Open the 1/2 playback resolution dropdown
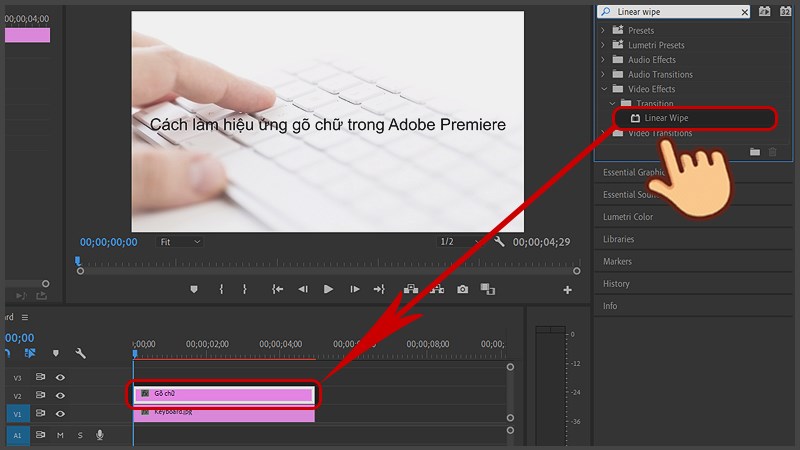The image size is (800, 450). click(x=459, y=242)
